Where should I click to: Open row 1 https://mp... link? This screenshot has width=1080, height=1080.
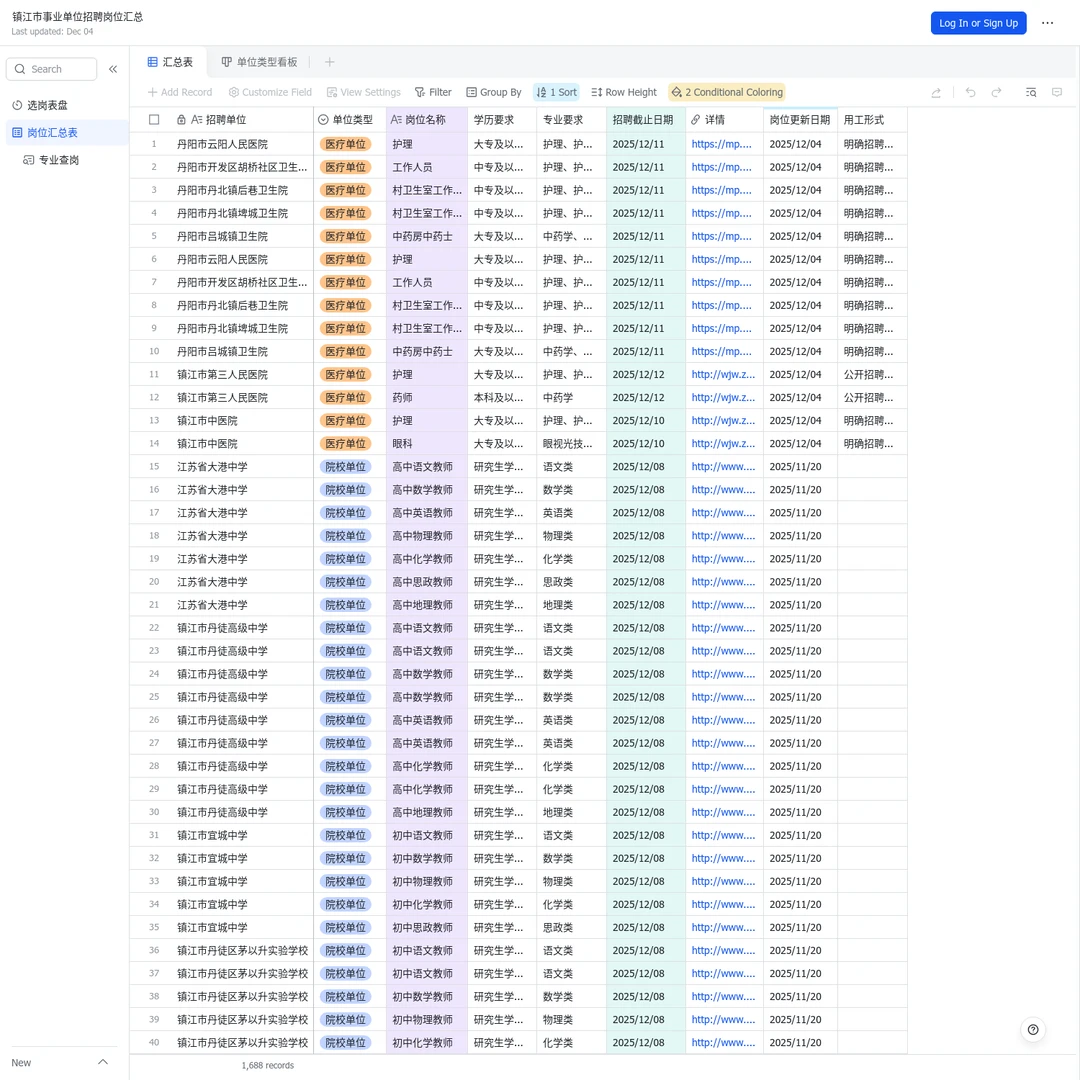[721, 144]
